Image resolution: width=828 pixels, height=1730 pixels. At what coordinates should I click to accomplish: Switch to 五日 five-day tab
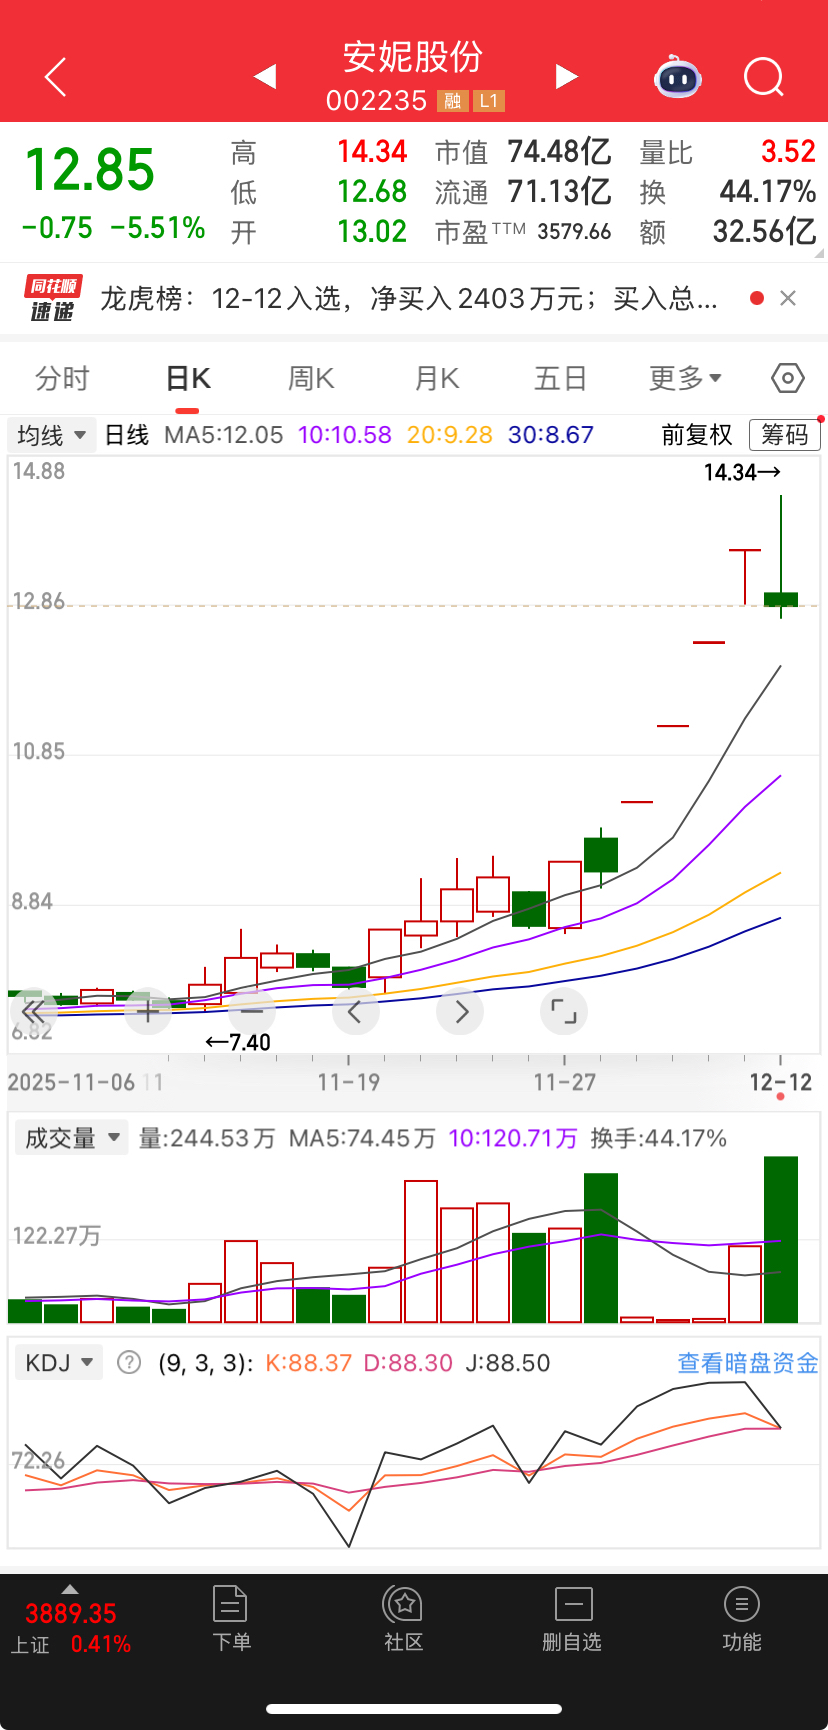click(560, 378)
